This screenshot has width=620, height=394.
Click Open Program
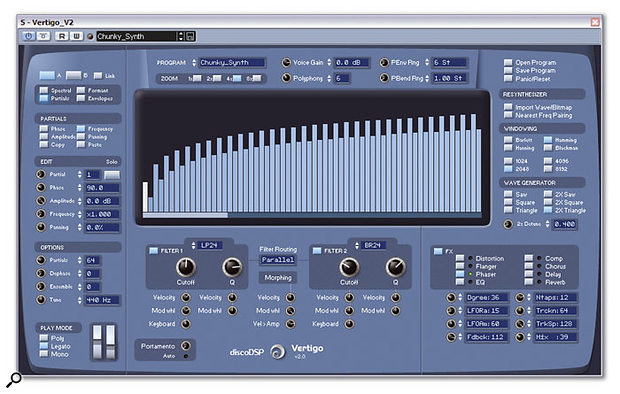click(x=530, y=63)
